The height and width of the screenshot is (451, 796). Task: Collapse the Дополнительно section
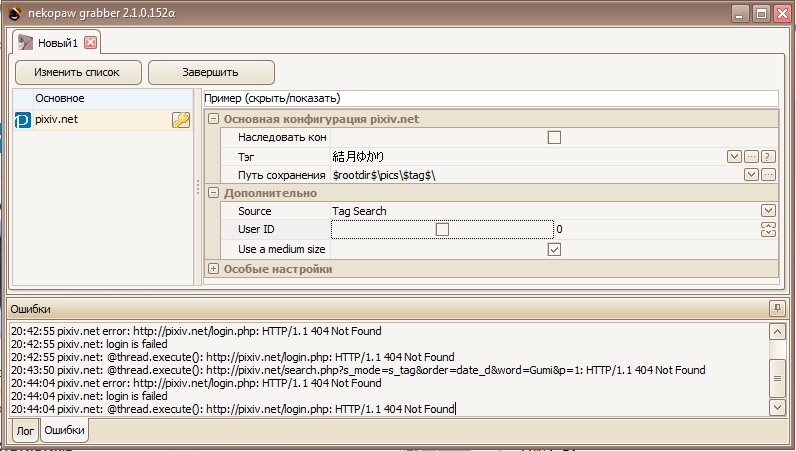click(x=214, y=193)
